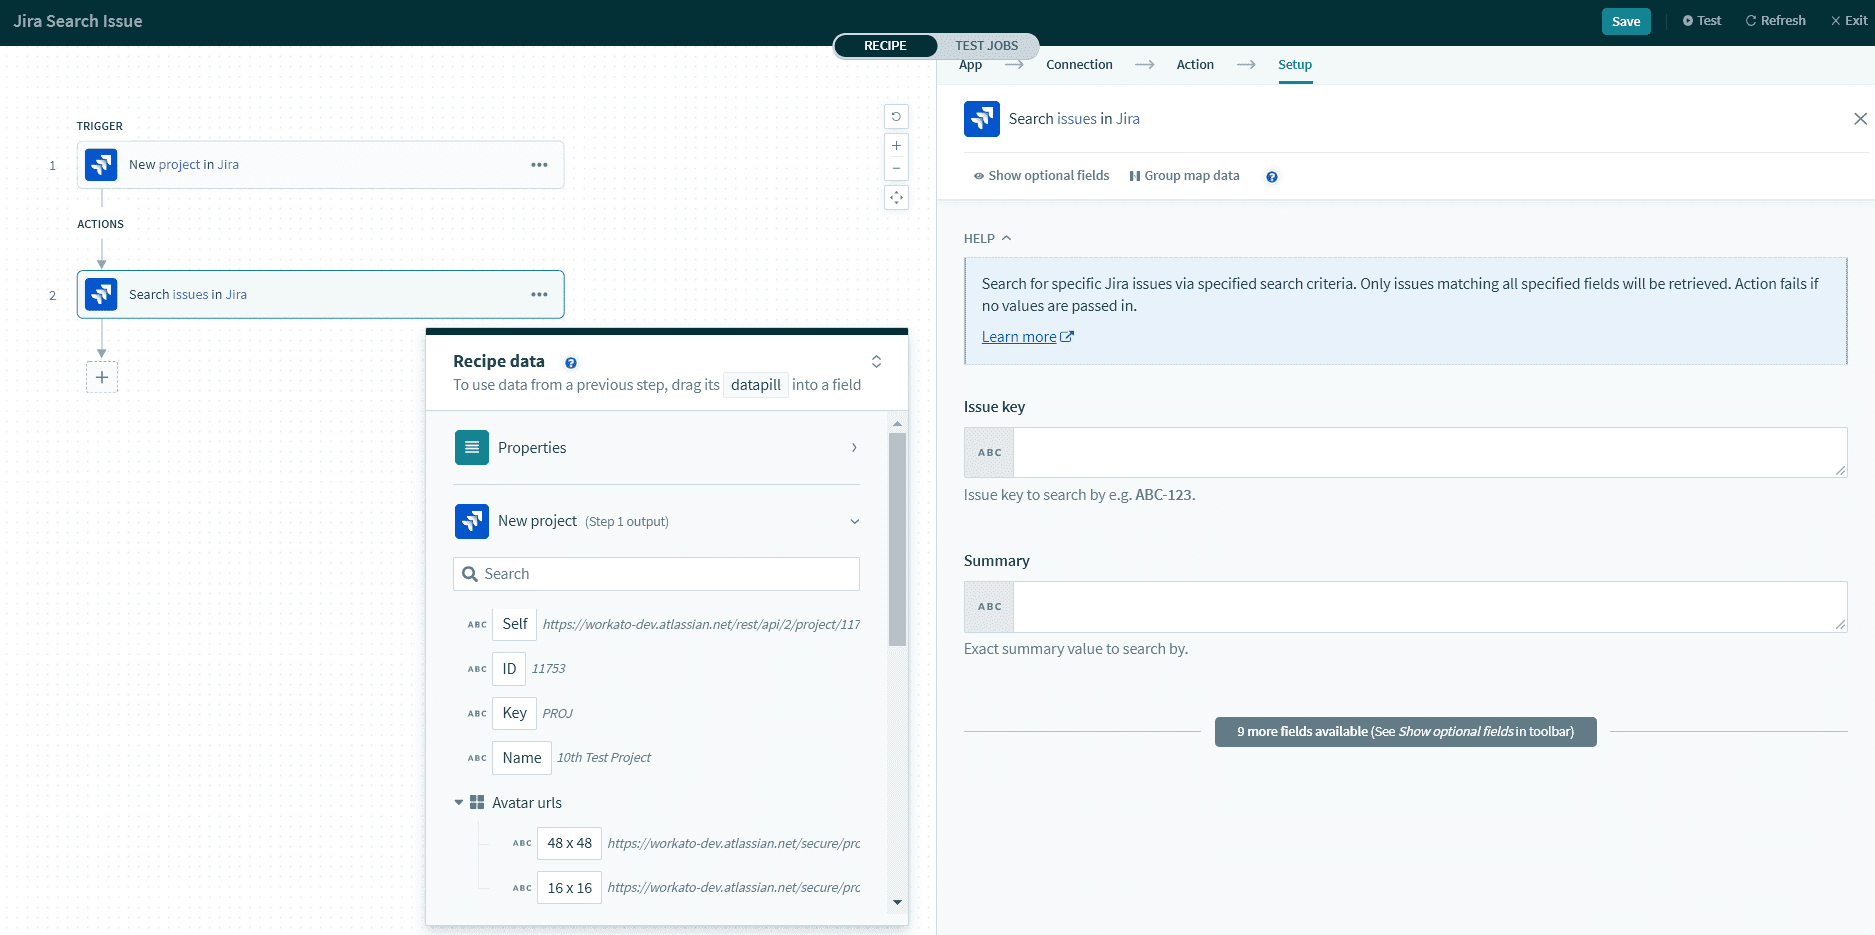Click the Jira icon on the New project trigger step
The width and height of the screenshot is (1875, 935).
pyautogui.click(x=100, y=164)
